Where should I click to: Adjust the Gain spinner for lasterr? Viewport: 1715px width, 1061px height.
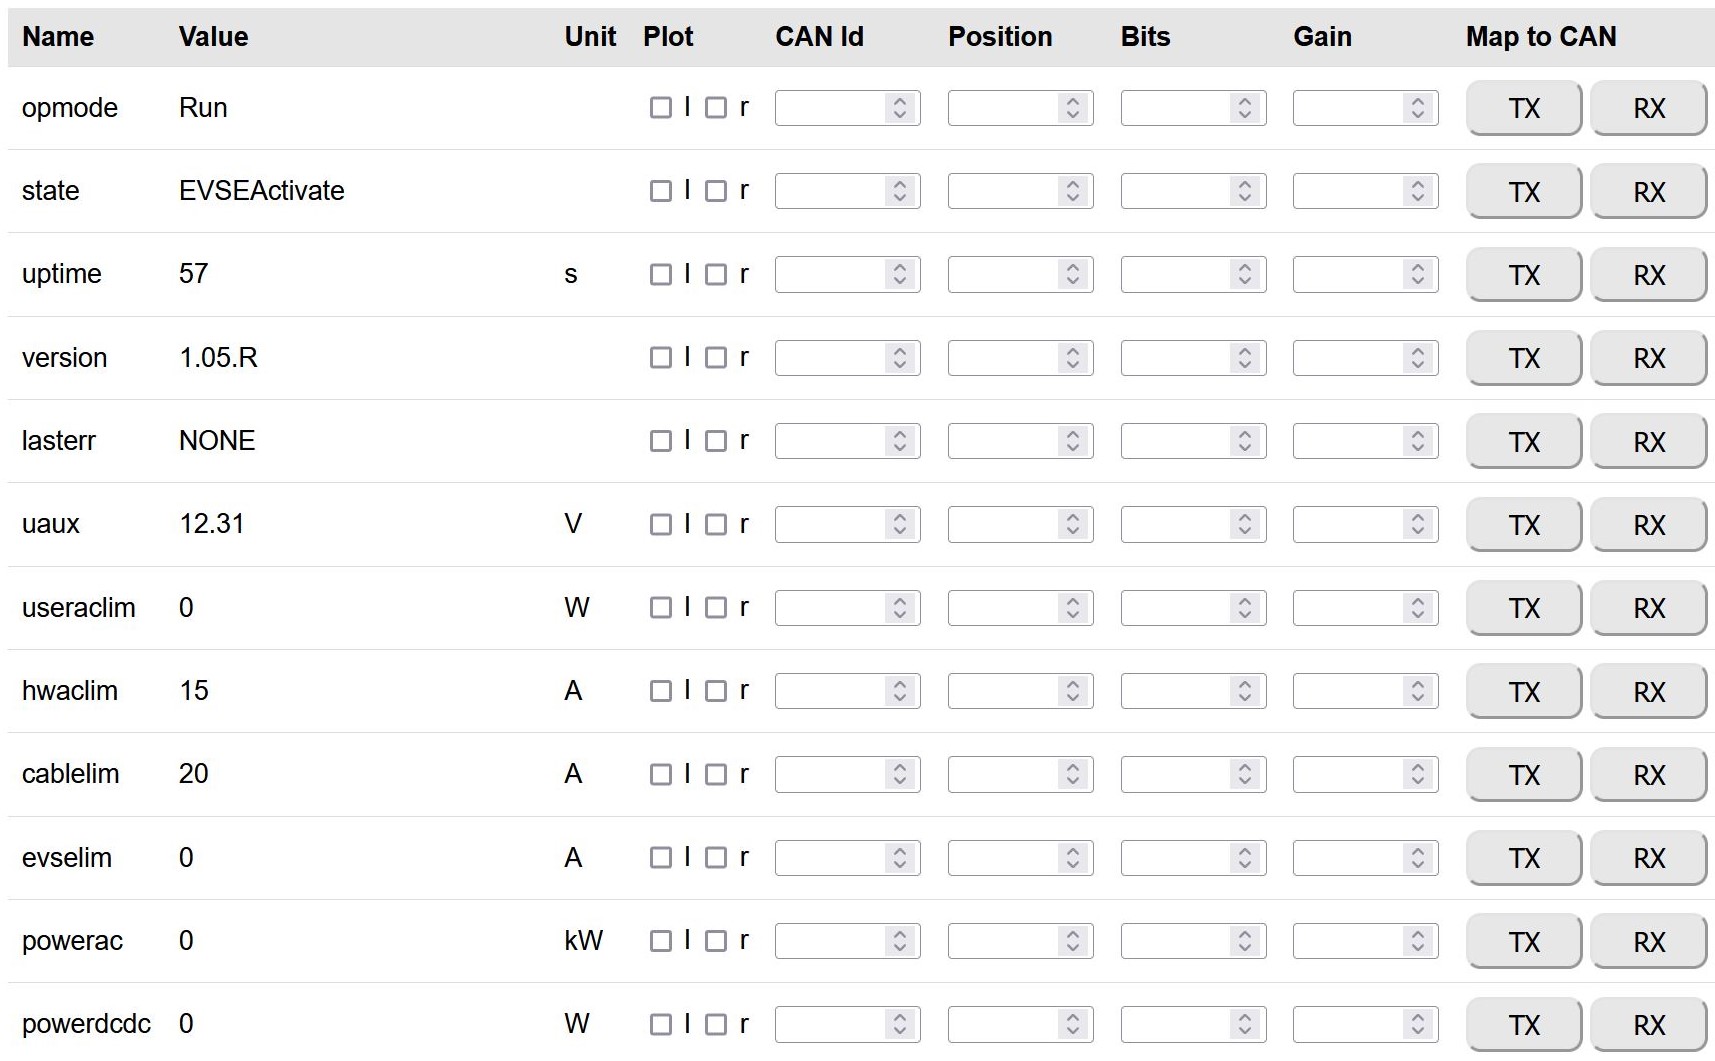click(1417, 441)
